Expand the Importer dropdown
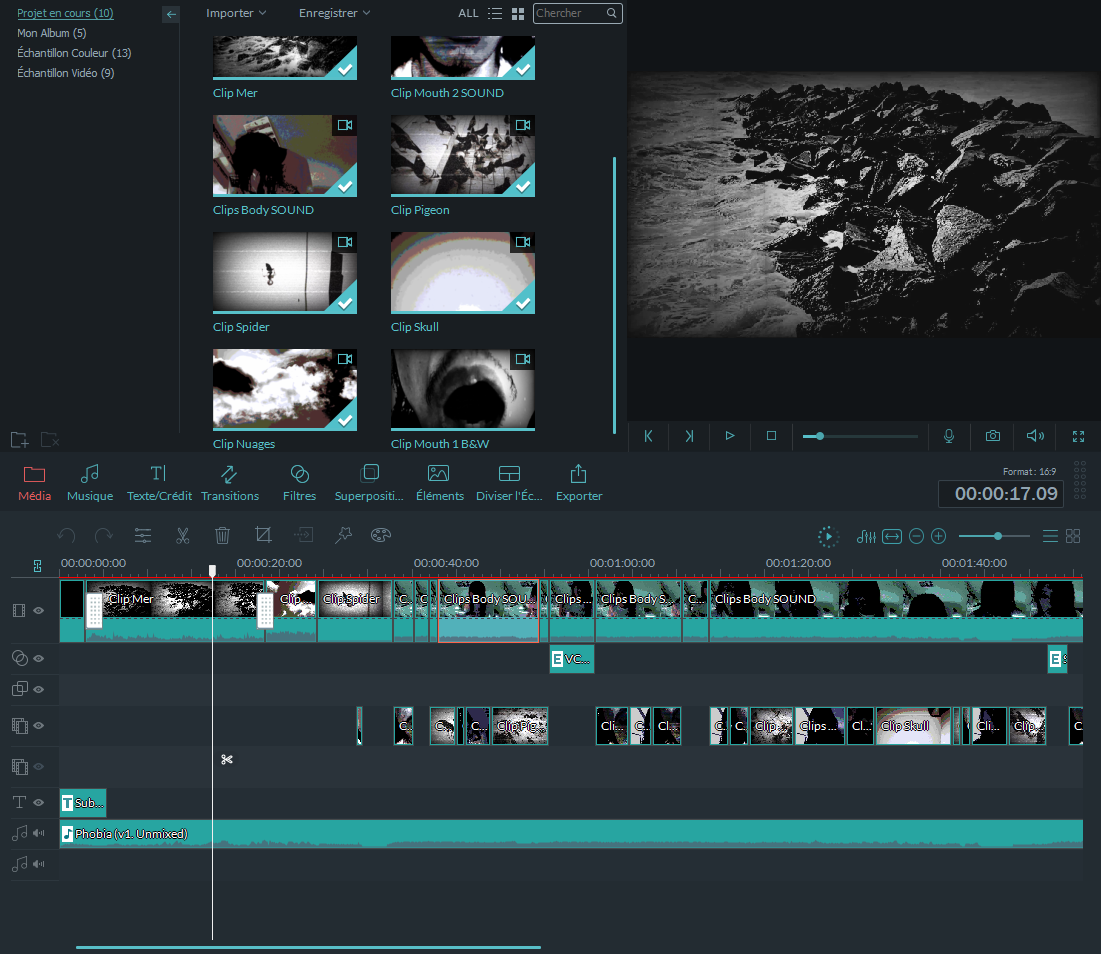Viewport: 1101px width, 954px height. tap(236, 13)
